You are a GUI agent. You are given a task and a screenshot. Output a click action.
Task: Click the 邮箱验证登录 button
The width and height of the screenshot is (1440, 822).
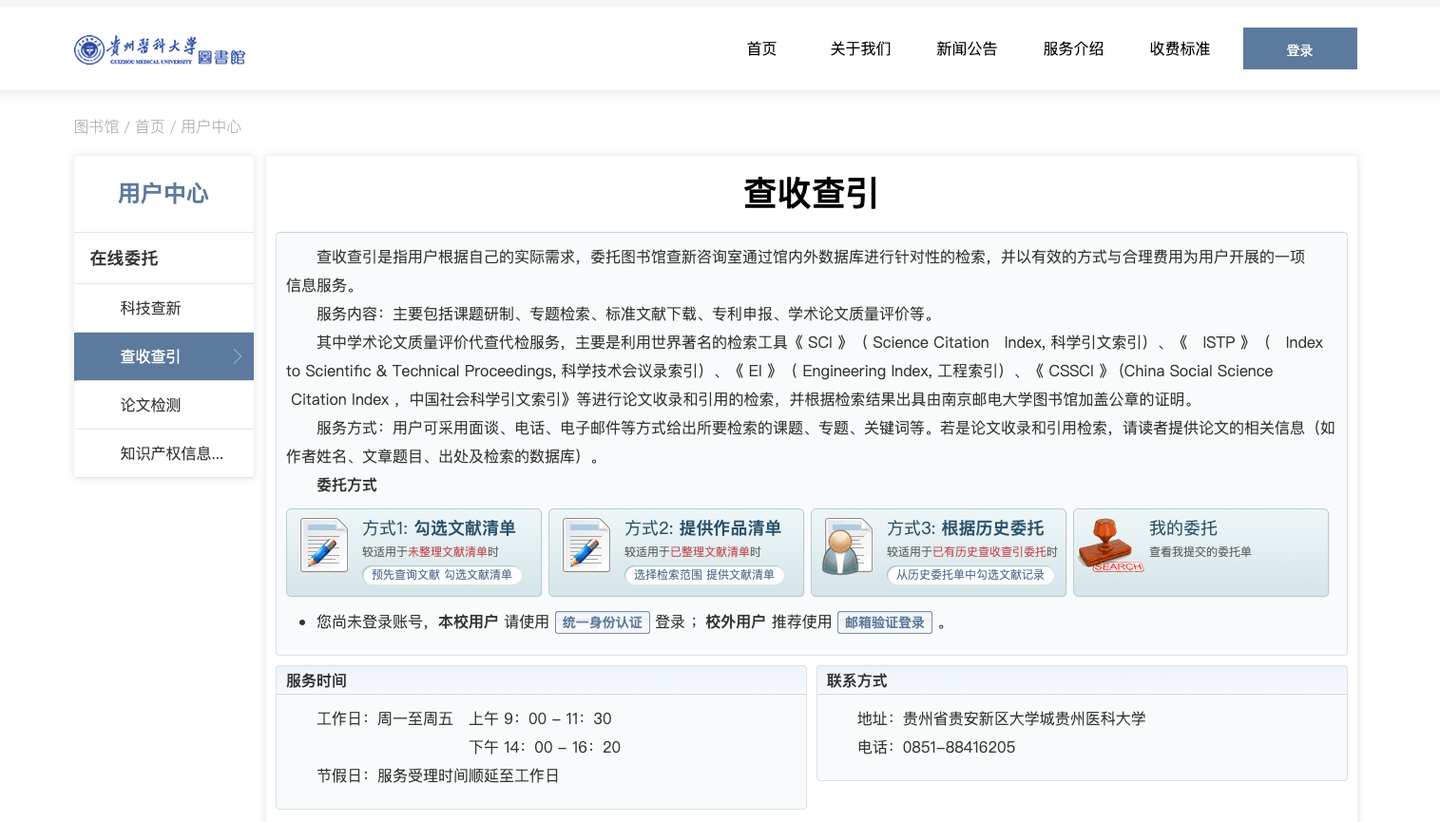pyautogui.click(x=883, y=621)
